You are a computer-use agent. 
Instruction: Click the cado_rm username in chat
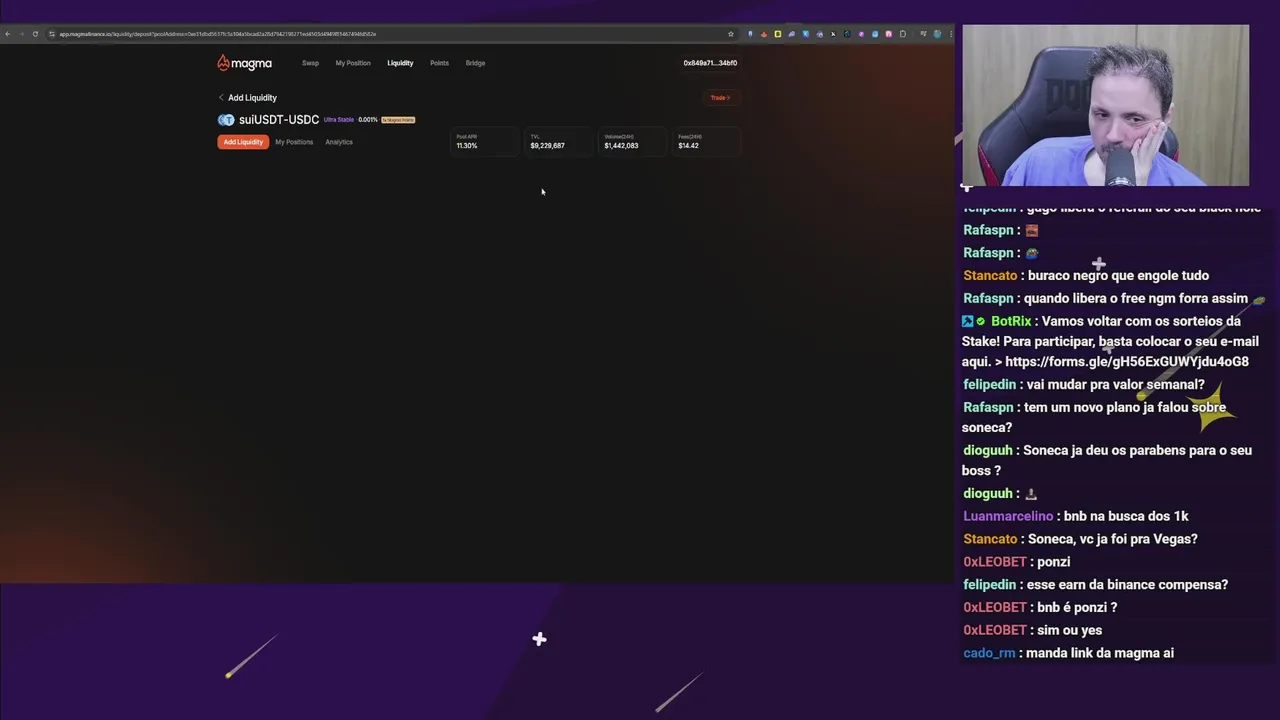[x=989, y=653]
